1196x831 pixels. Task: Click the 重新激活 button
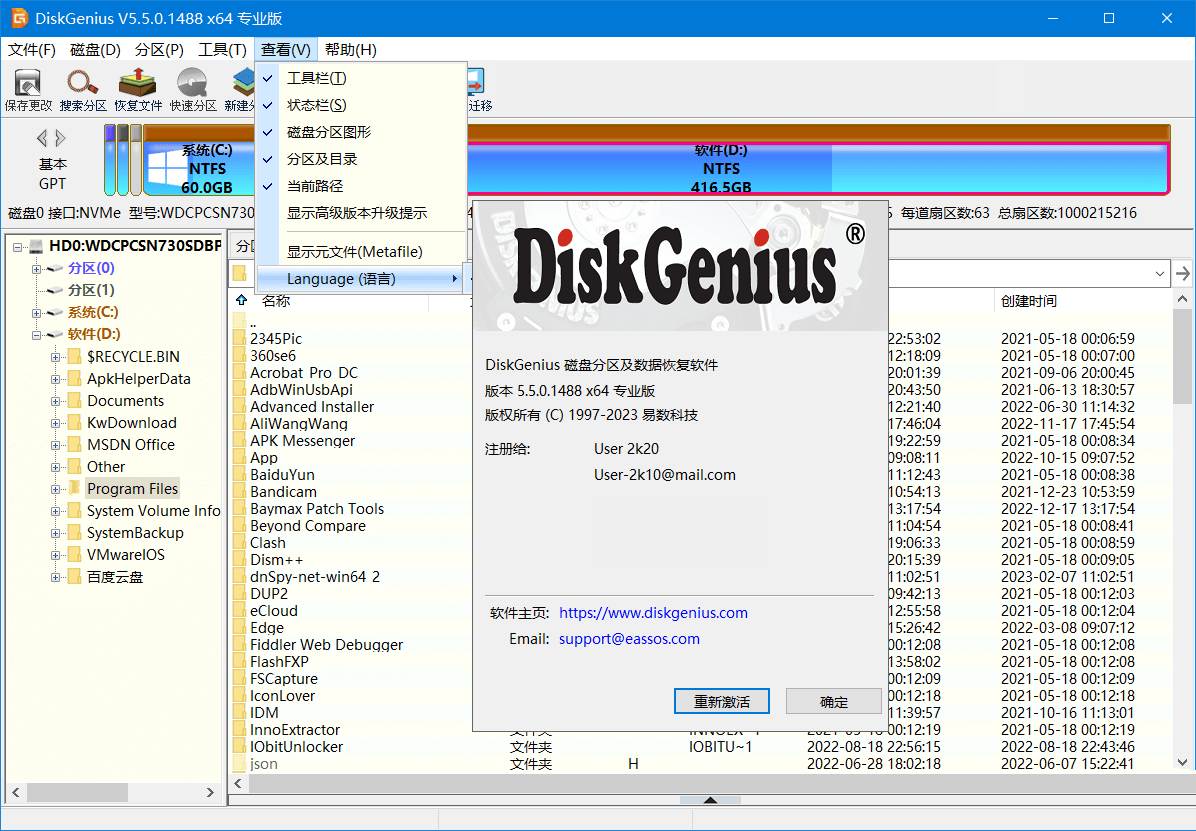(721, 701)
